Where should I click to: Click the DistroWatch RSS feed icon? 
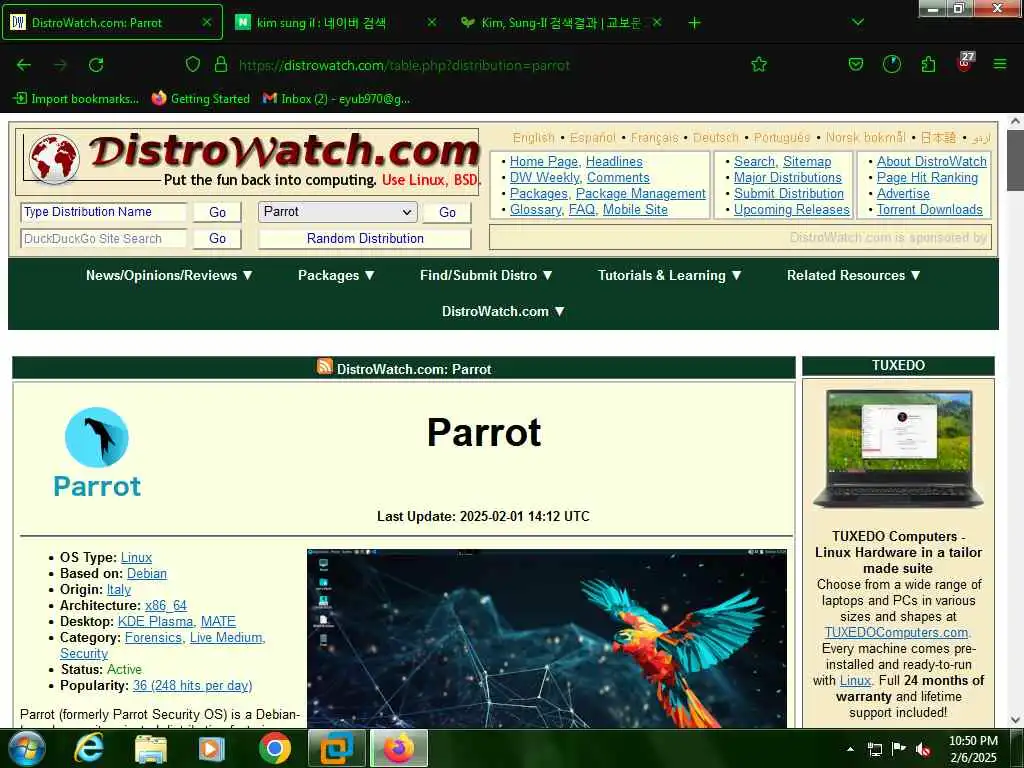point(325,366)
